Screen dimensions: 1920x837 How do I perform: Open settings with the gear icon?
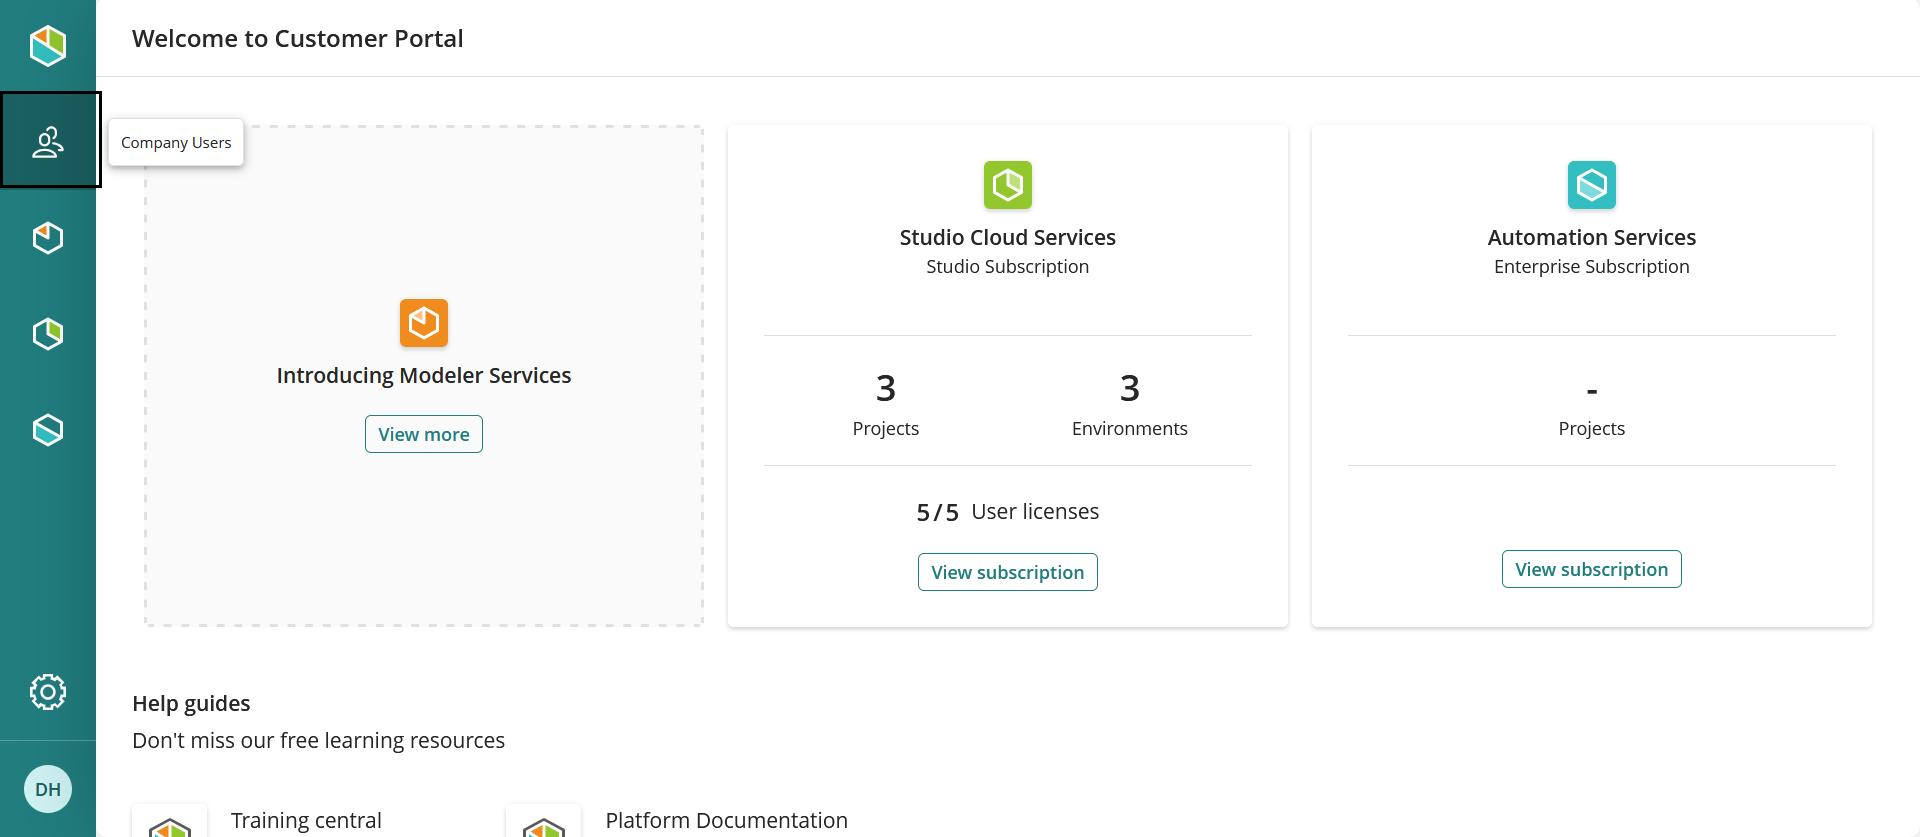click(x=48, y=692)
